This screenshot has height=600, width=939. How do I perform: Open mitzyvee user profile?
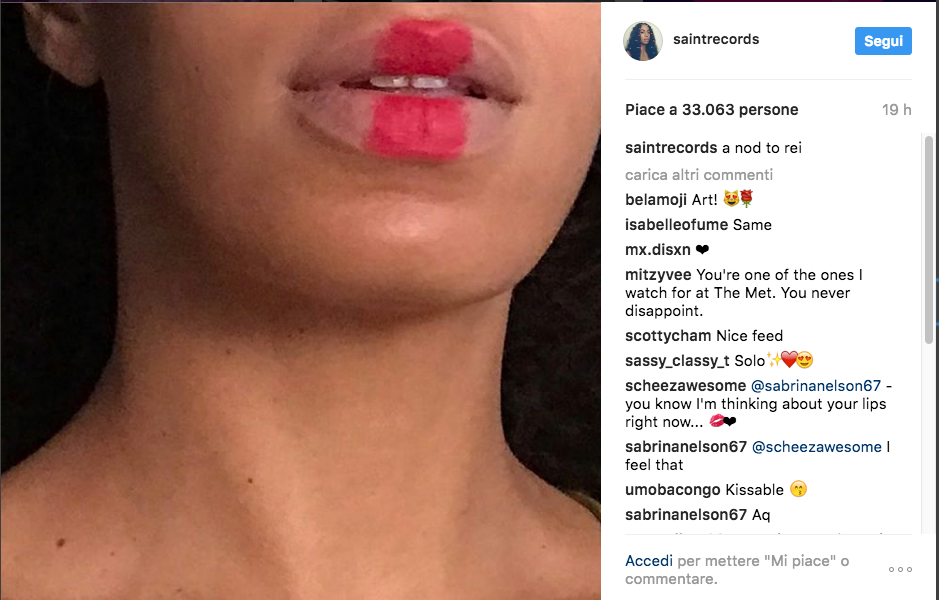pos(658,275)
